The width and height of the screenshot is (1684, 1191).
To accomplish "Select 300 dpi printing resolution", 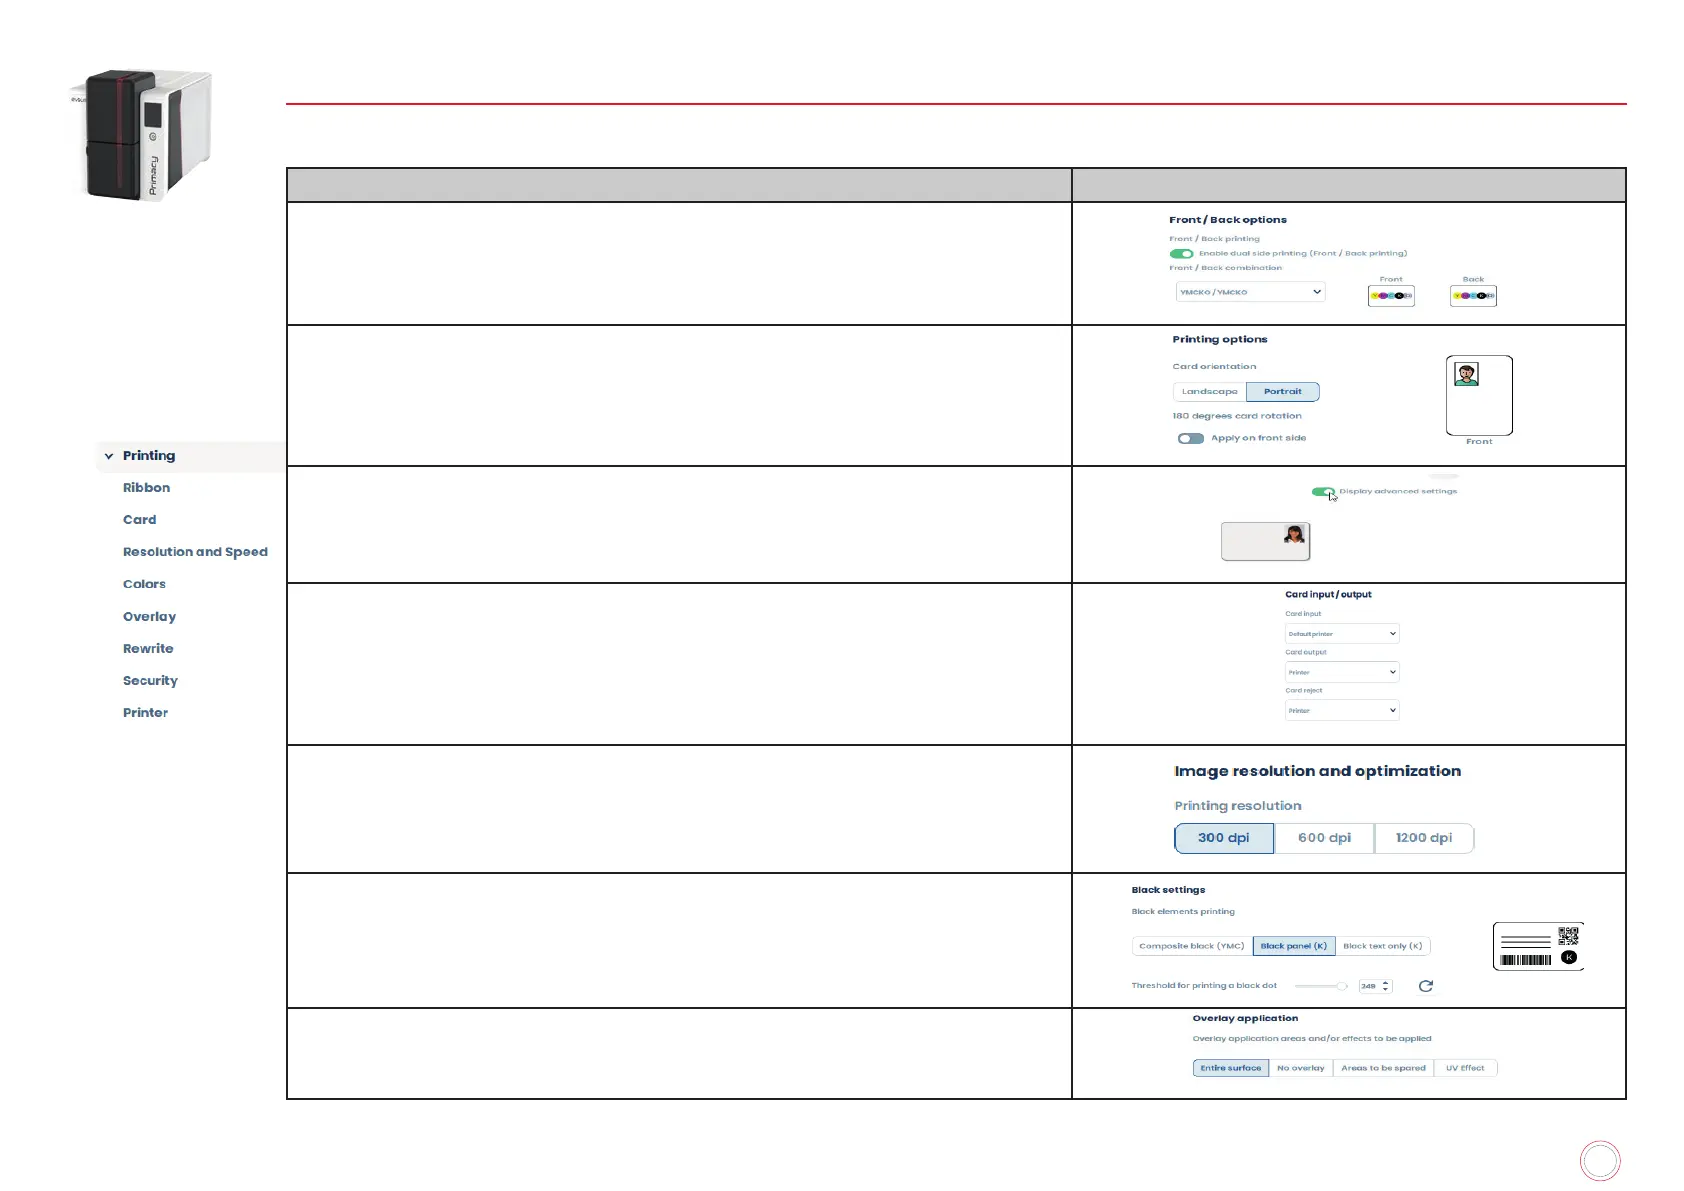I will [1224, 838].
